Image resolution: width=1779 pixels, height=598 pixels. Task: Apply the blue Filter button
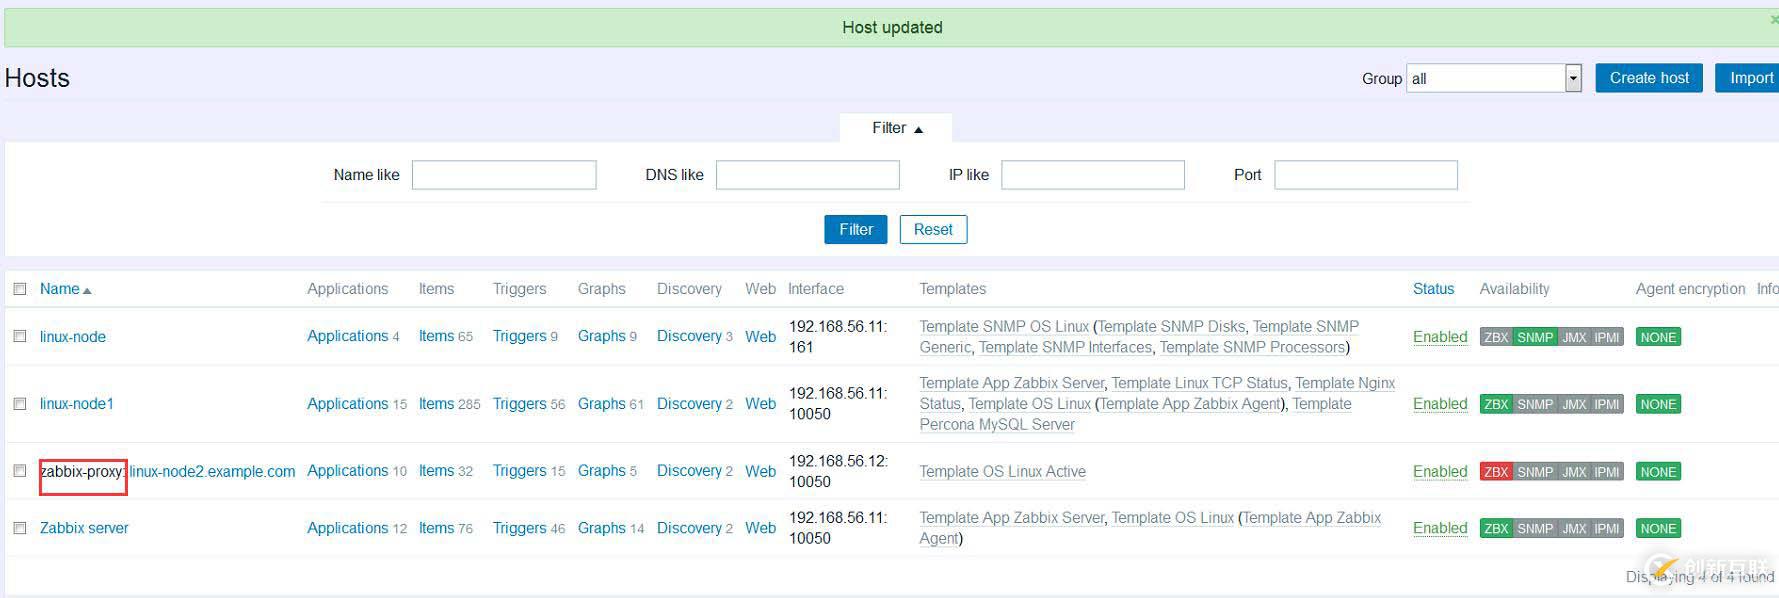click(x=856, y=229)
